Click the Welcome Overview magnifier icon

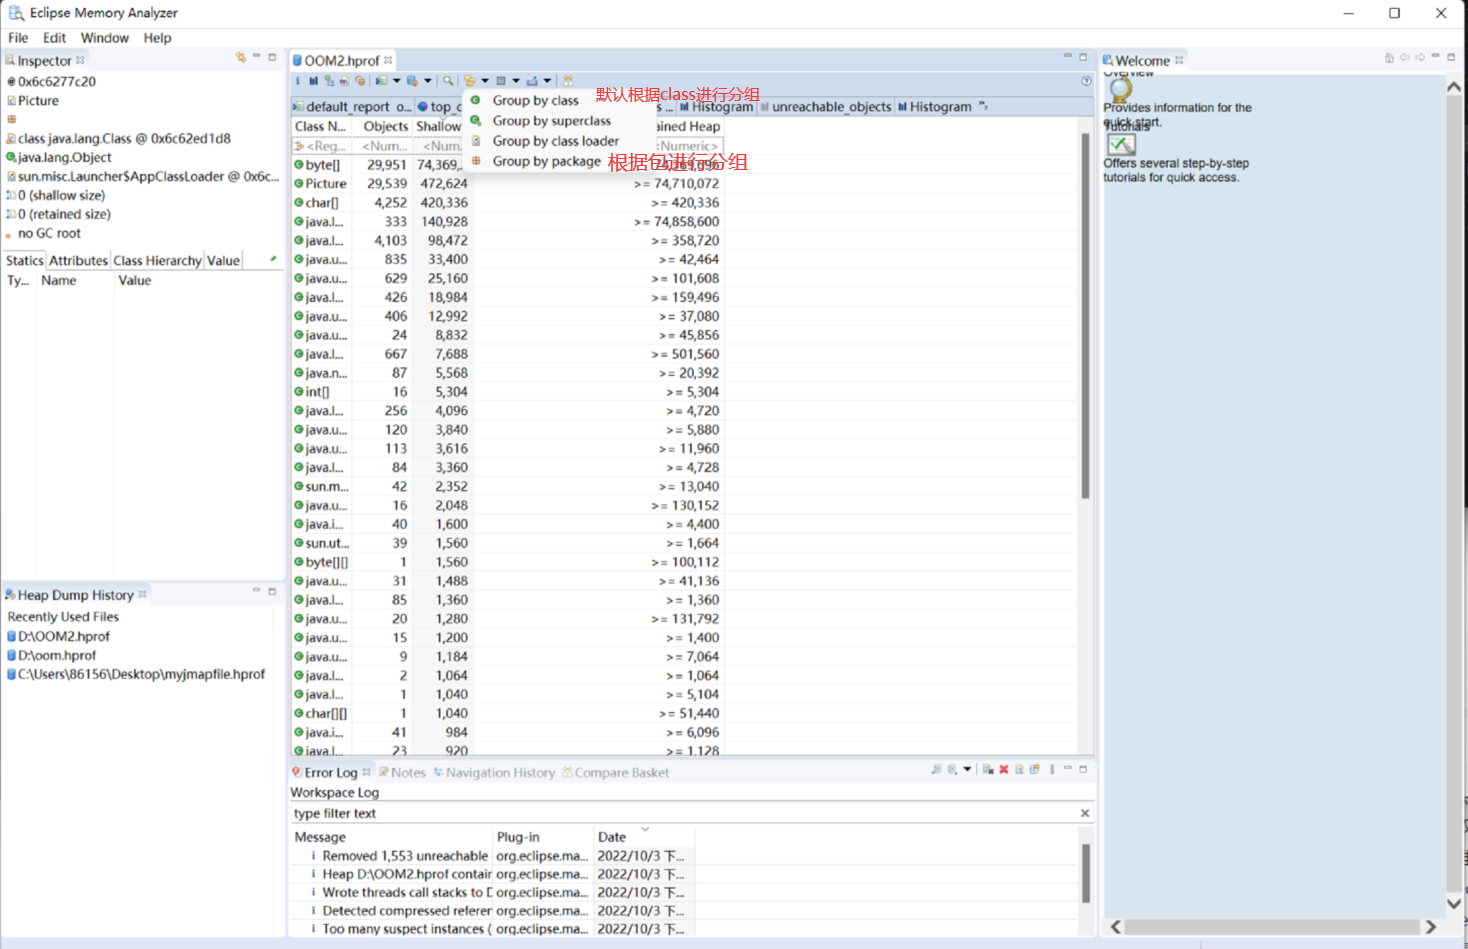[x=1121, y=89]
